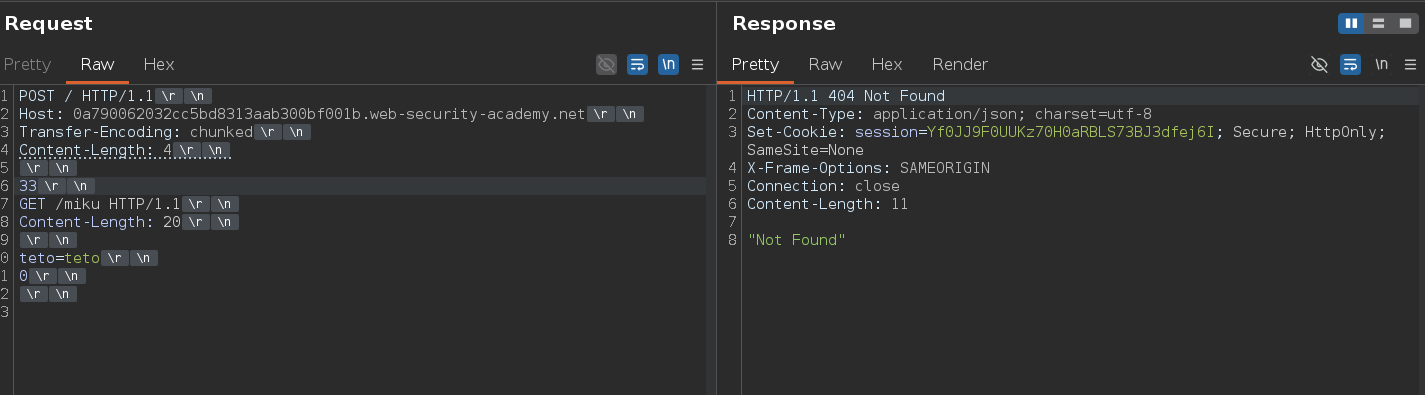The image size is (1425, 395).
Task: Toggle the \n non-printable characters button in Request
Action: (x=669, y=65)
